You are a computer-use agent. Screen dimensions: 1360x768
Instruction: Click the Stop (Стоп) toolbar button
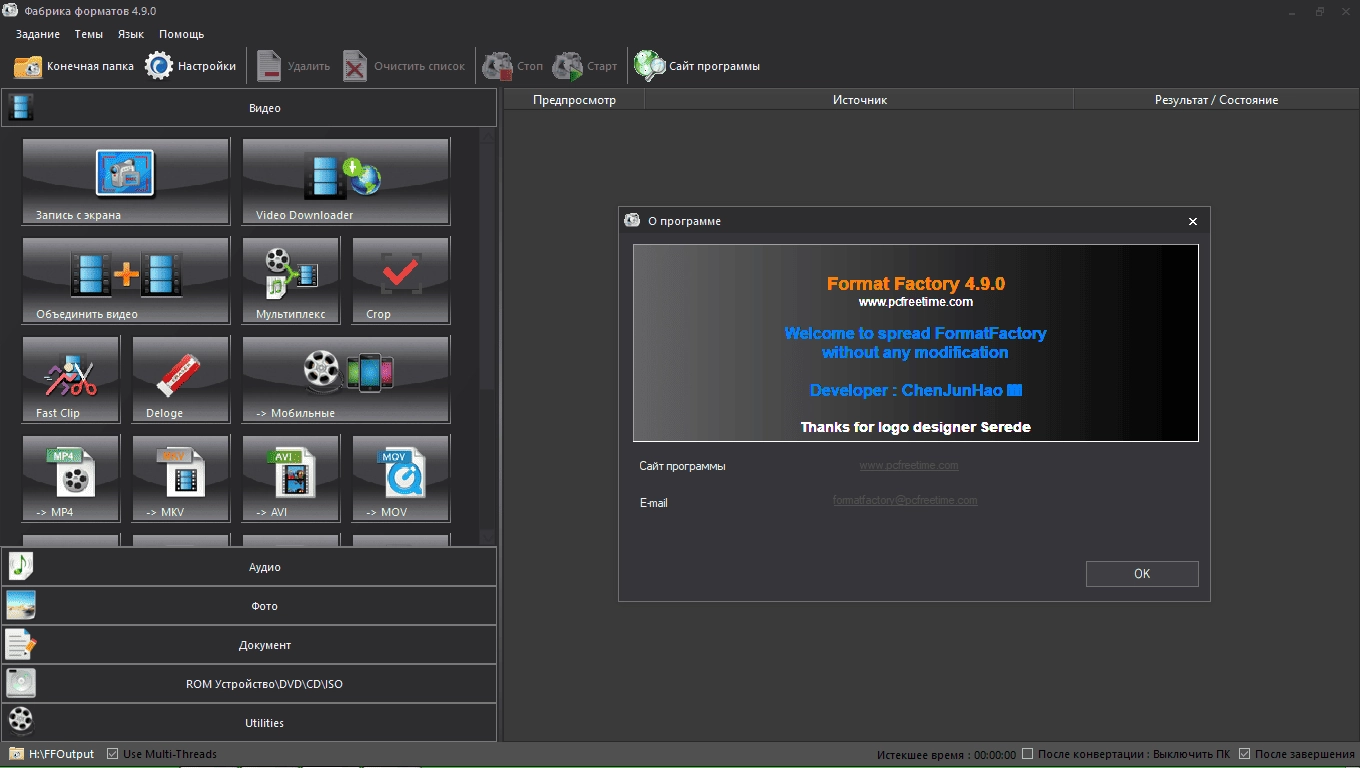[x=512, y=66]
